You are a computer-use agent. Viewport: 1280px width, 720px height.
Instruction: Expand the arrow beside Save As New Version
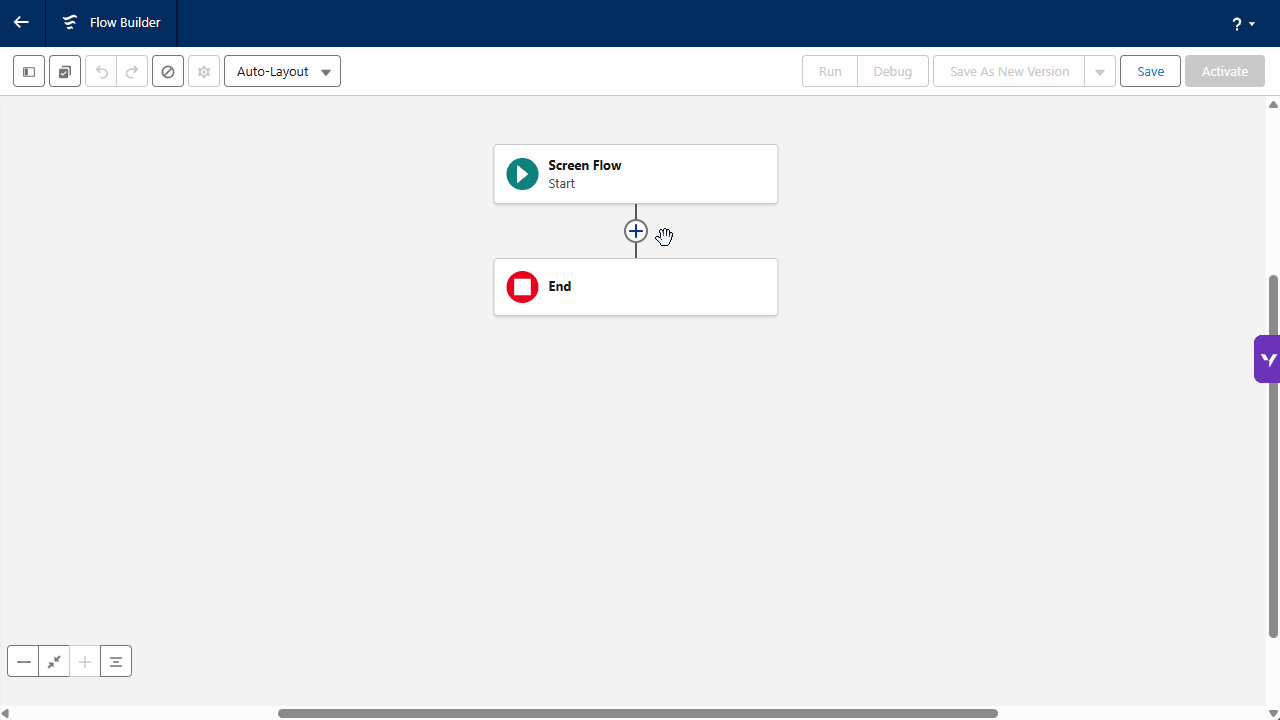coord(1100,72)
